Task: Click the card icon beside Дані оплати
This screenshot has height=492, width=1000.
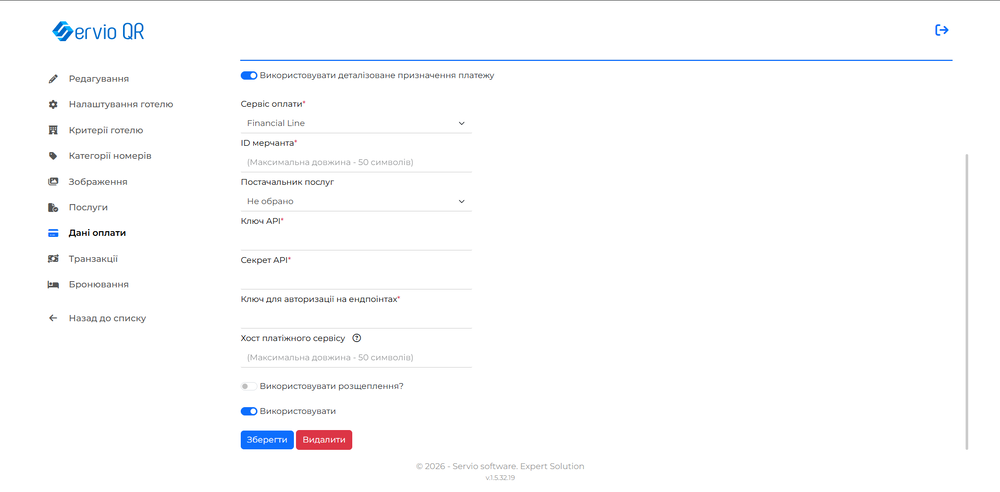Action: click(x=54, y=233)
